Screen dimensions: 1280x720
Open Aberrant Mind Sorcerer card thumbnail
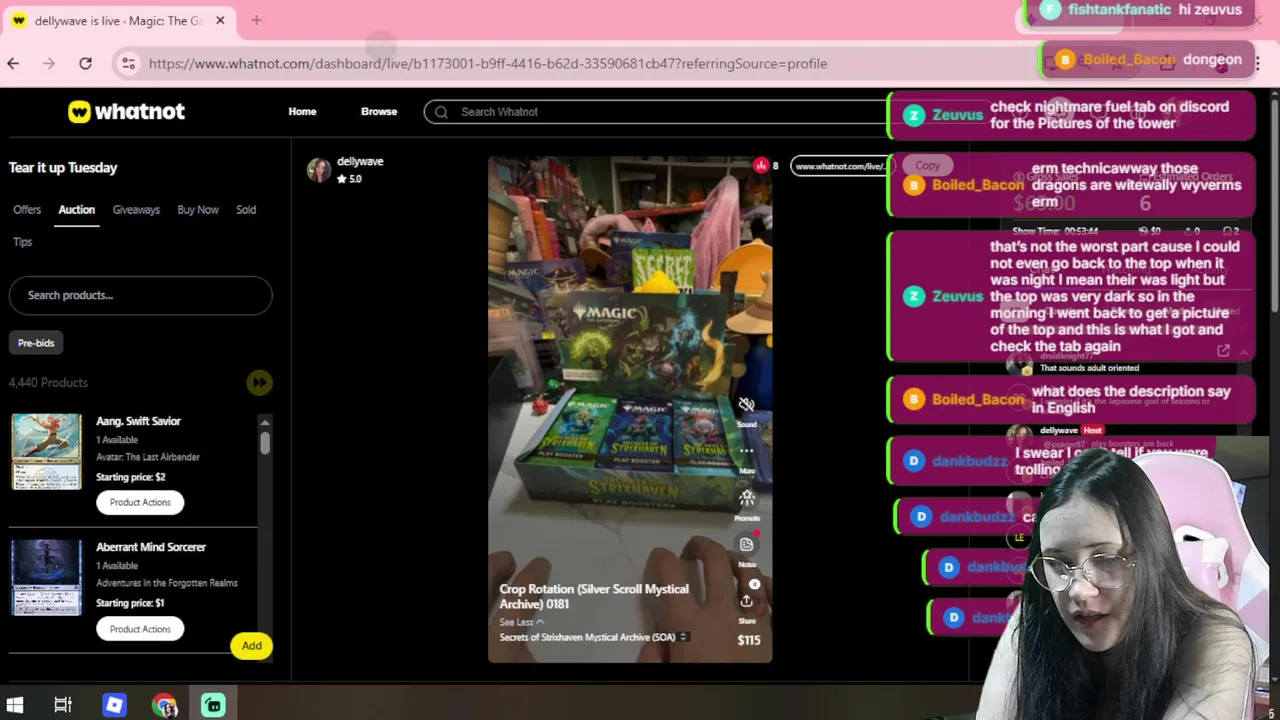tap(46, 577)
